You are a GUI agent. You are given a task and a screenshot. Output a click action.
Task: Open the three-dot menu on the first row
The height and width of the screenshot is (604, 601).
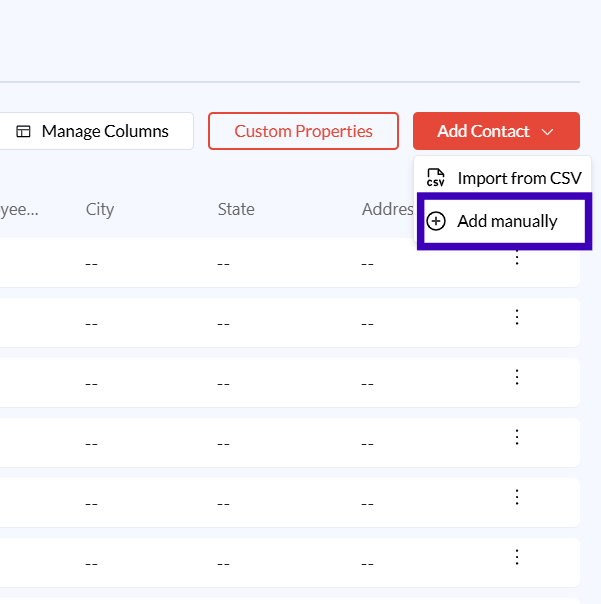(x=517, y=258)
